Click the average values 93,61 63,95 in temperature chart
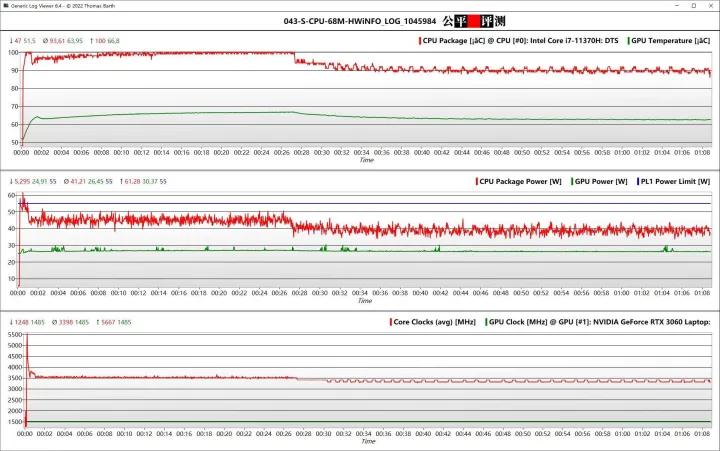 click(x=63, y=41)
